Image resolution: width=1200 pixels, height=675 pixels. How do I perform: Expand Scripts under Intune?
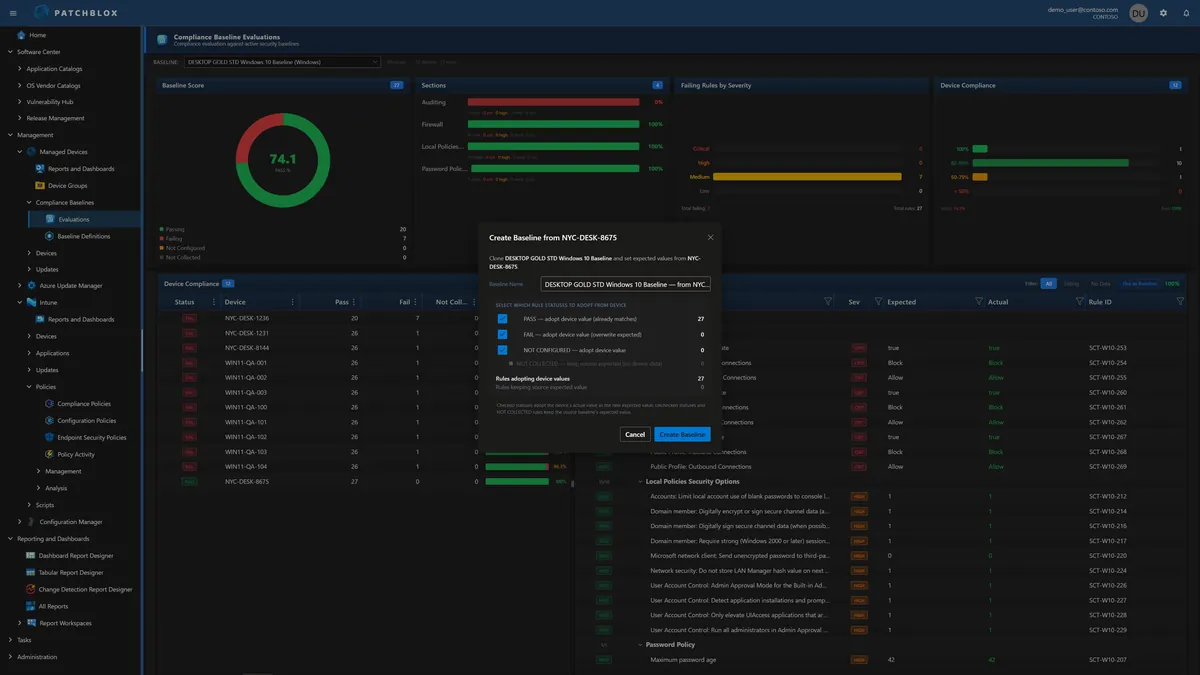coord(29,505)
